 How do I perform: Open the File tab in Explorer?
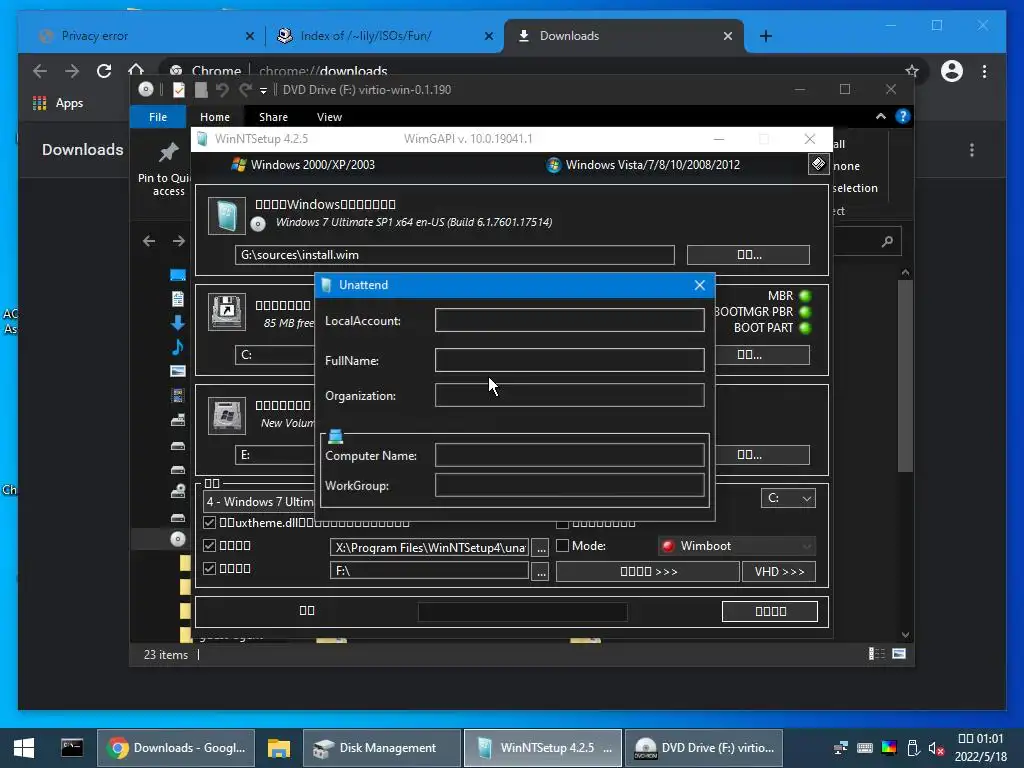(158, 117)
